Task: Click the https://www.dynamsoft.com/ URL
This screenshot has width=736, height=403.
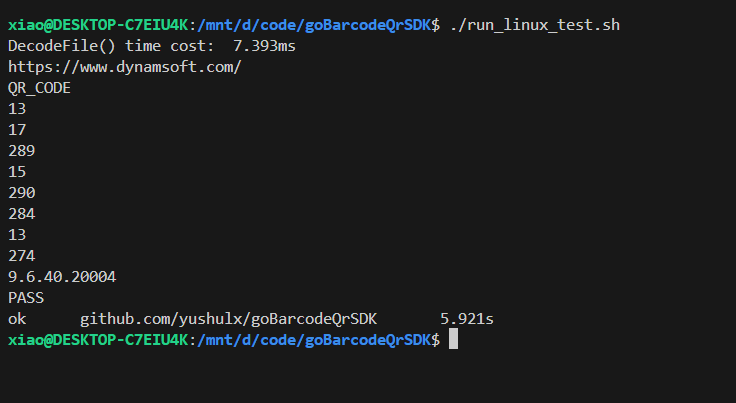Action: tap(124, 67)
